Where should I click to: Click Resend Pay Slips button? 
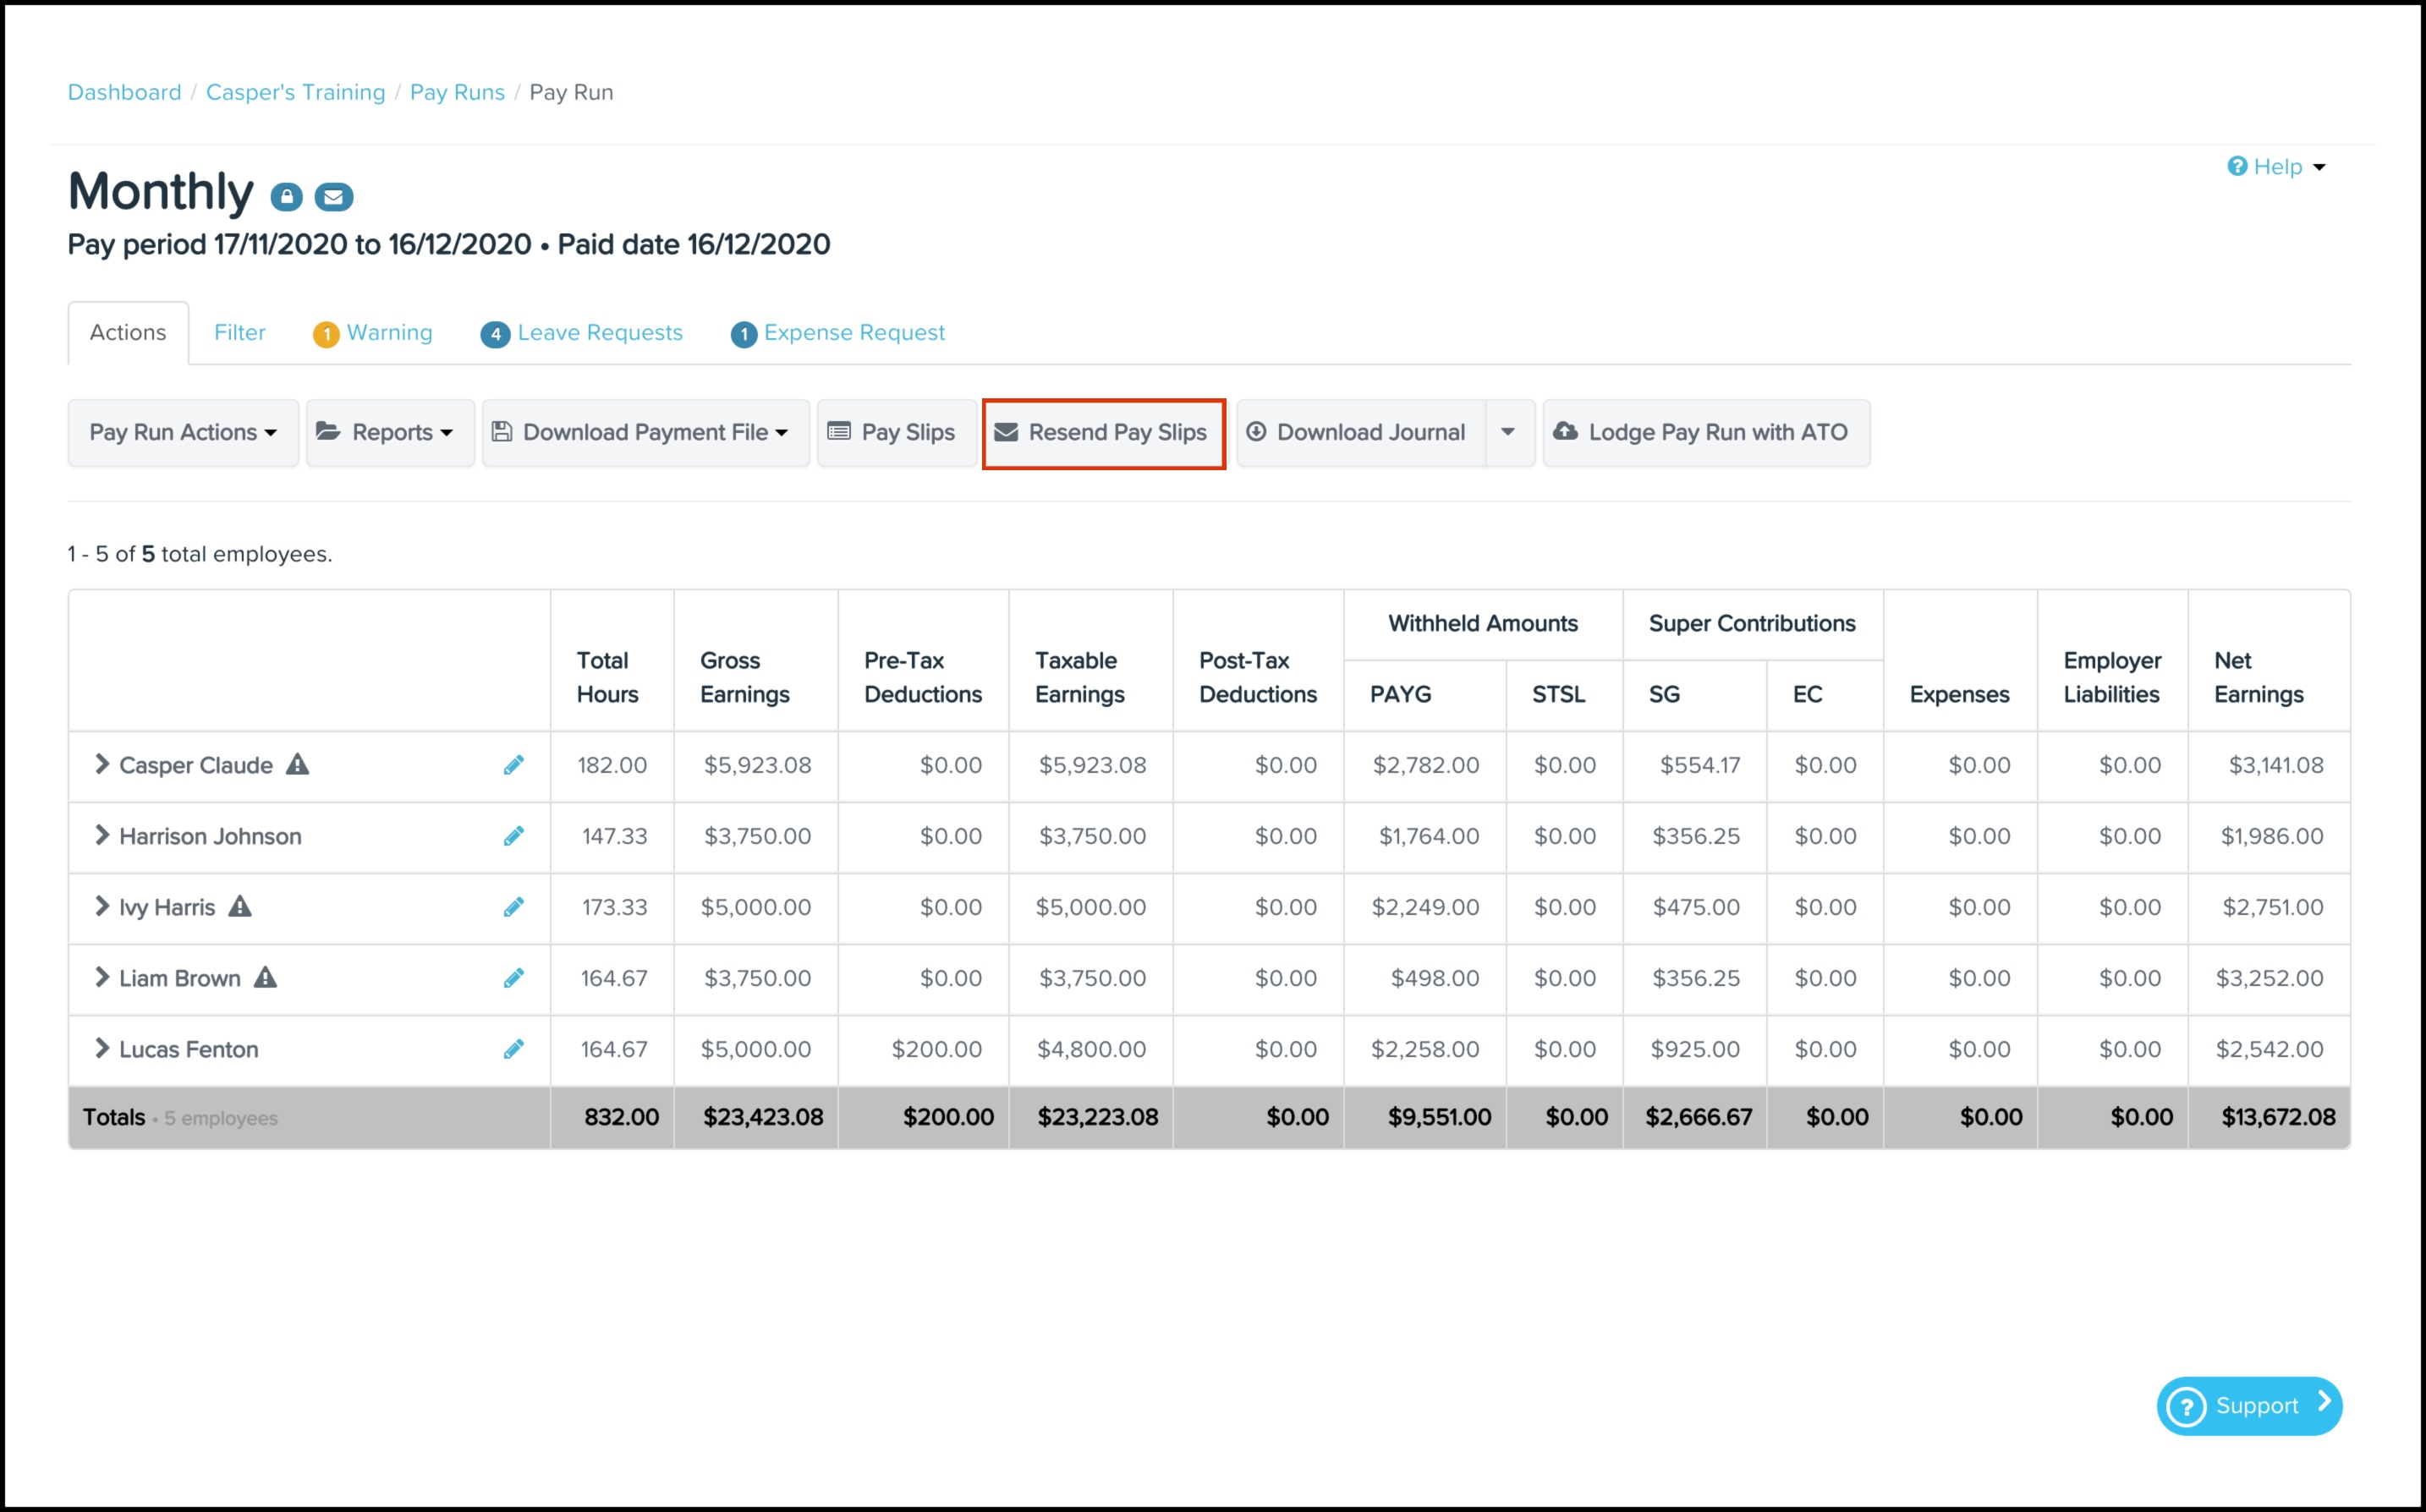tap(1103, 432)
